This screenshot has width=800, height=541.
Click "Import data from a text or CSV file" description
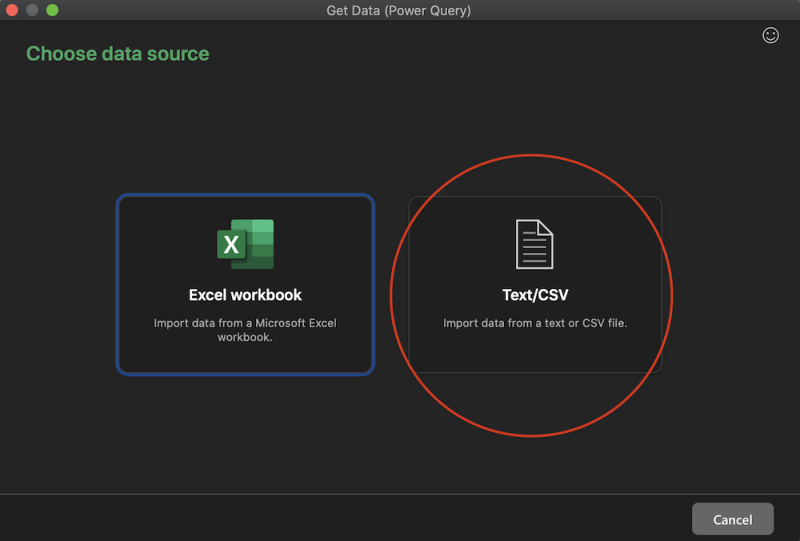click(535, 323)
